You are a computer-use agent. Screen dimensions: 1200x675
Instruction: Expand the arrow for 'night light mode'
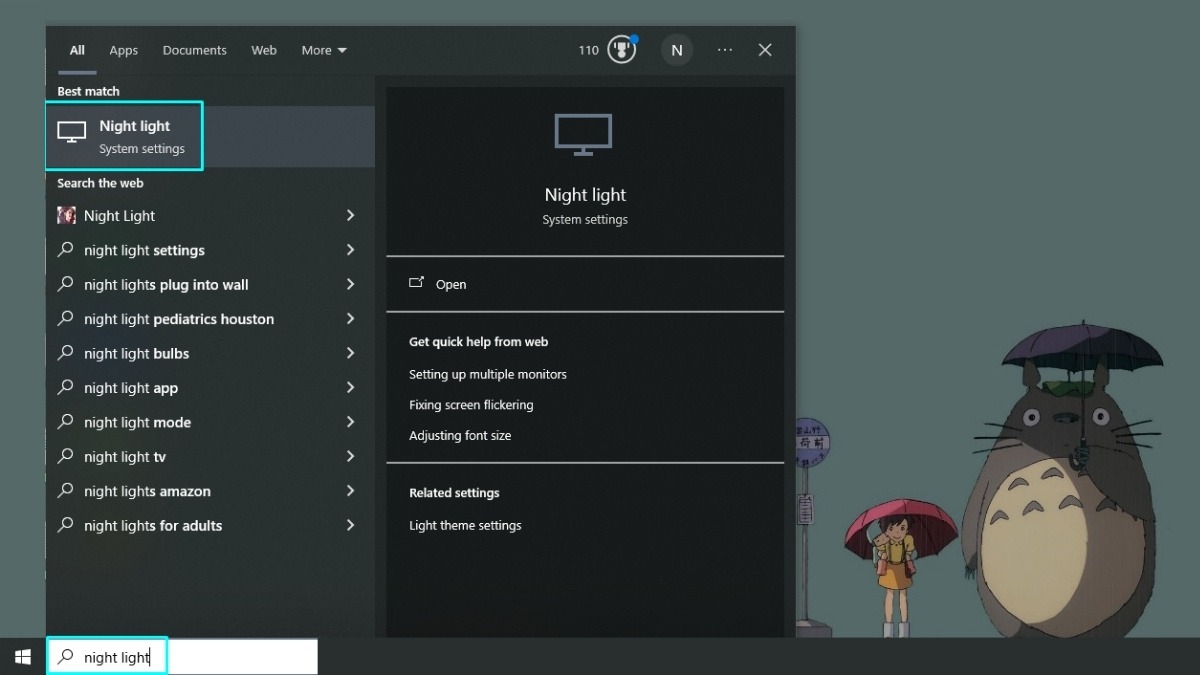[x=350, y=422]
